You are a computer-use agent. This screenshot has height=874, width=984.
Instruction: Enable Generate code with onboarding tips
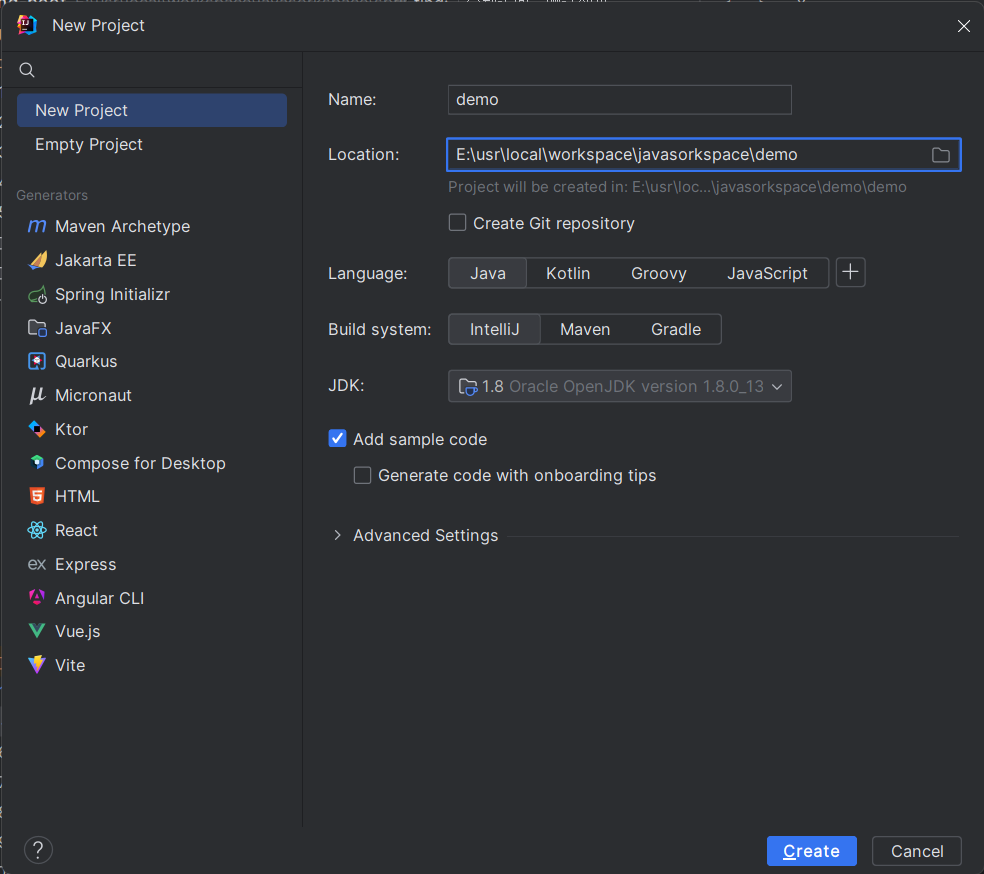pyautogui.click(x=362, y=475)
